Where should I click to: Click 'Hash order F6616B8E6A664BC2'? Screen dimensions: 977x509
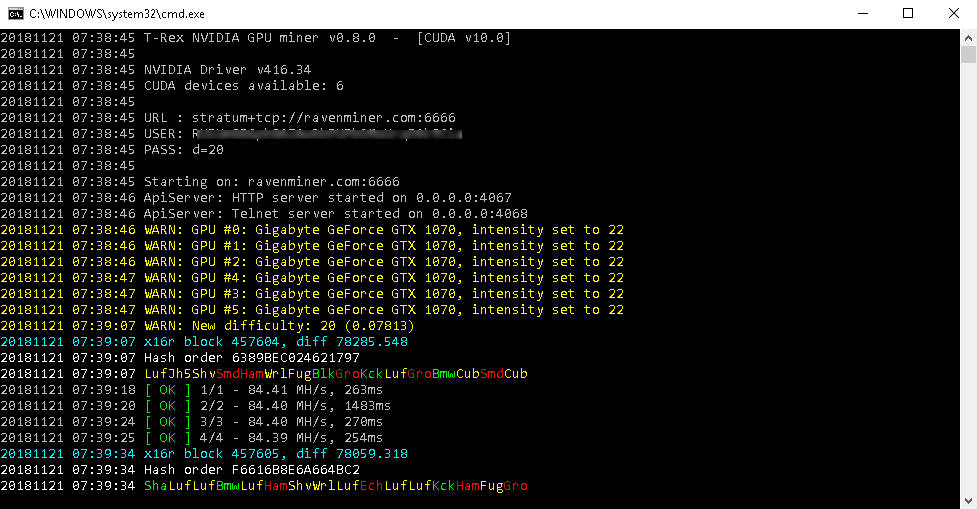pos(252,470)
